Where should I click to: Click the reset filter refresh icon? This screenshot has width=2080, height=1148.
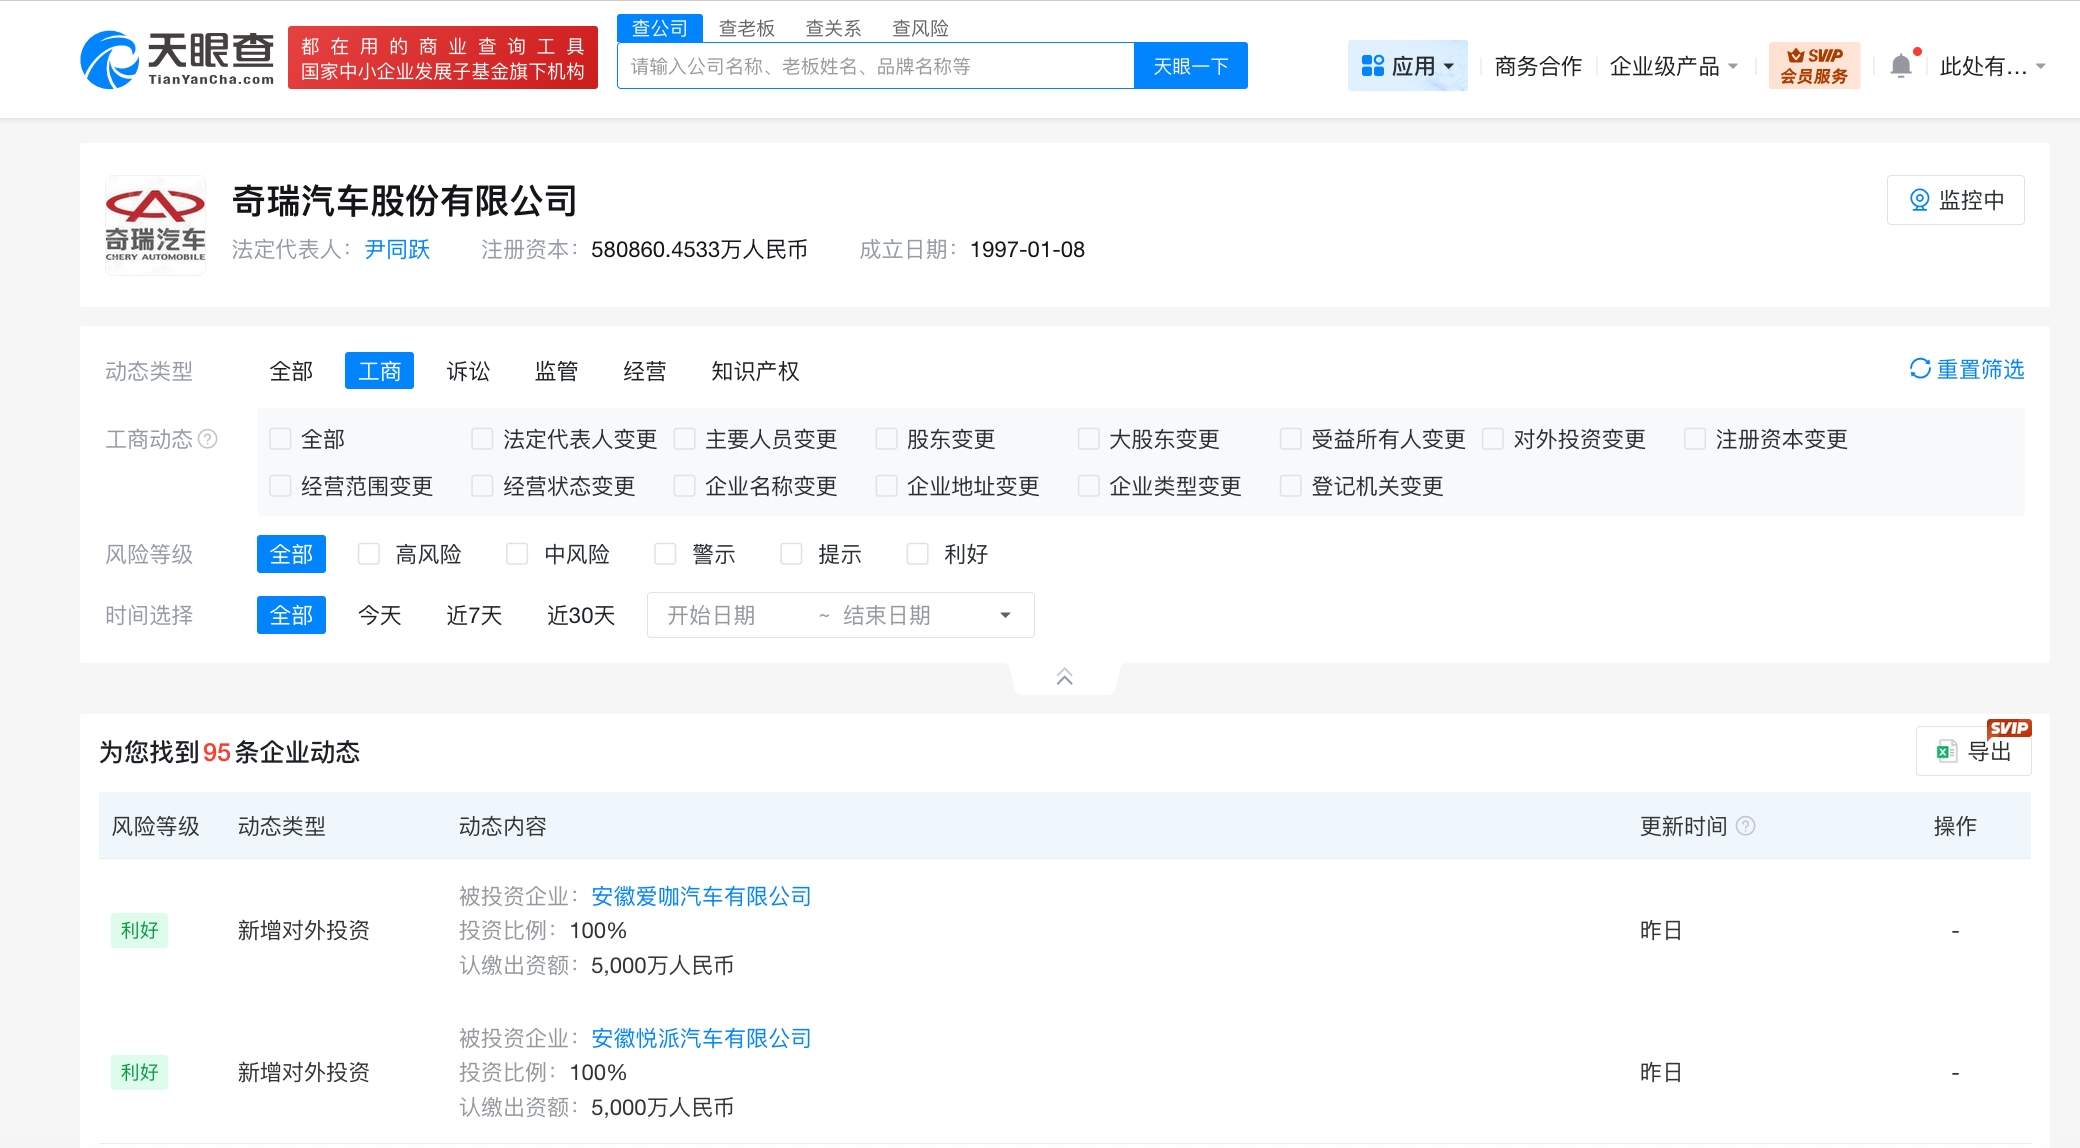pos(1919,369)
